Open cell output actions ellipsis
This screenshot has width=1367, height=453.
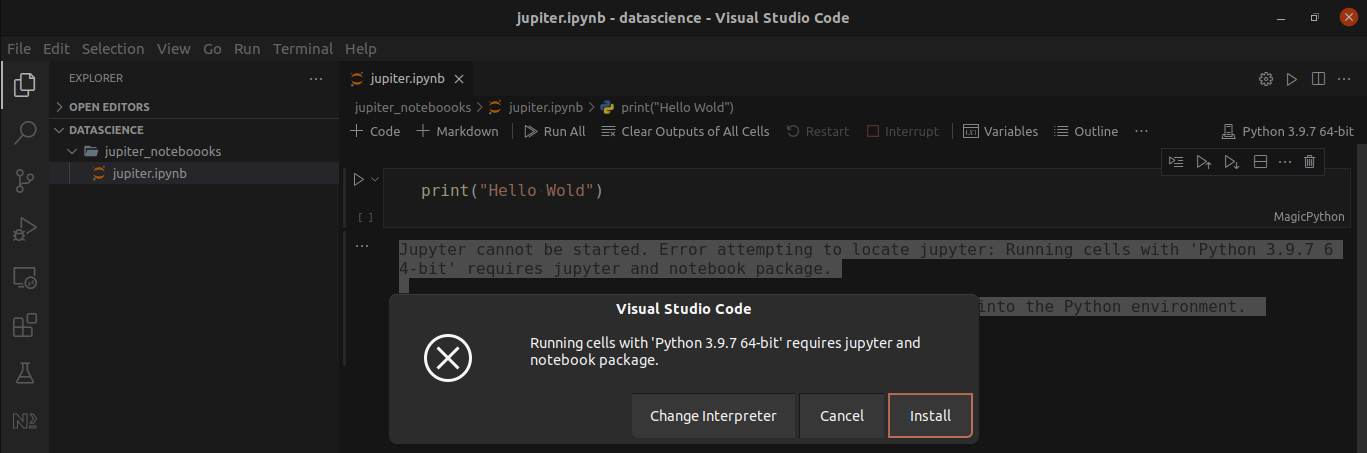coord(362,245)
